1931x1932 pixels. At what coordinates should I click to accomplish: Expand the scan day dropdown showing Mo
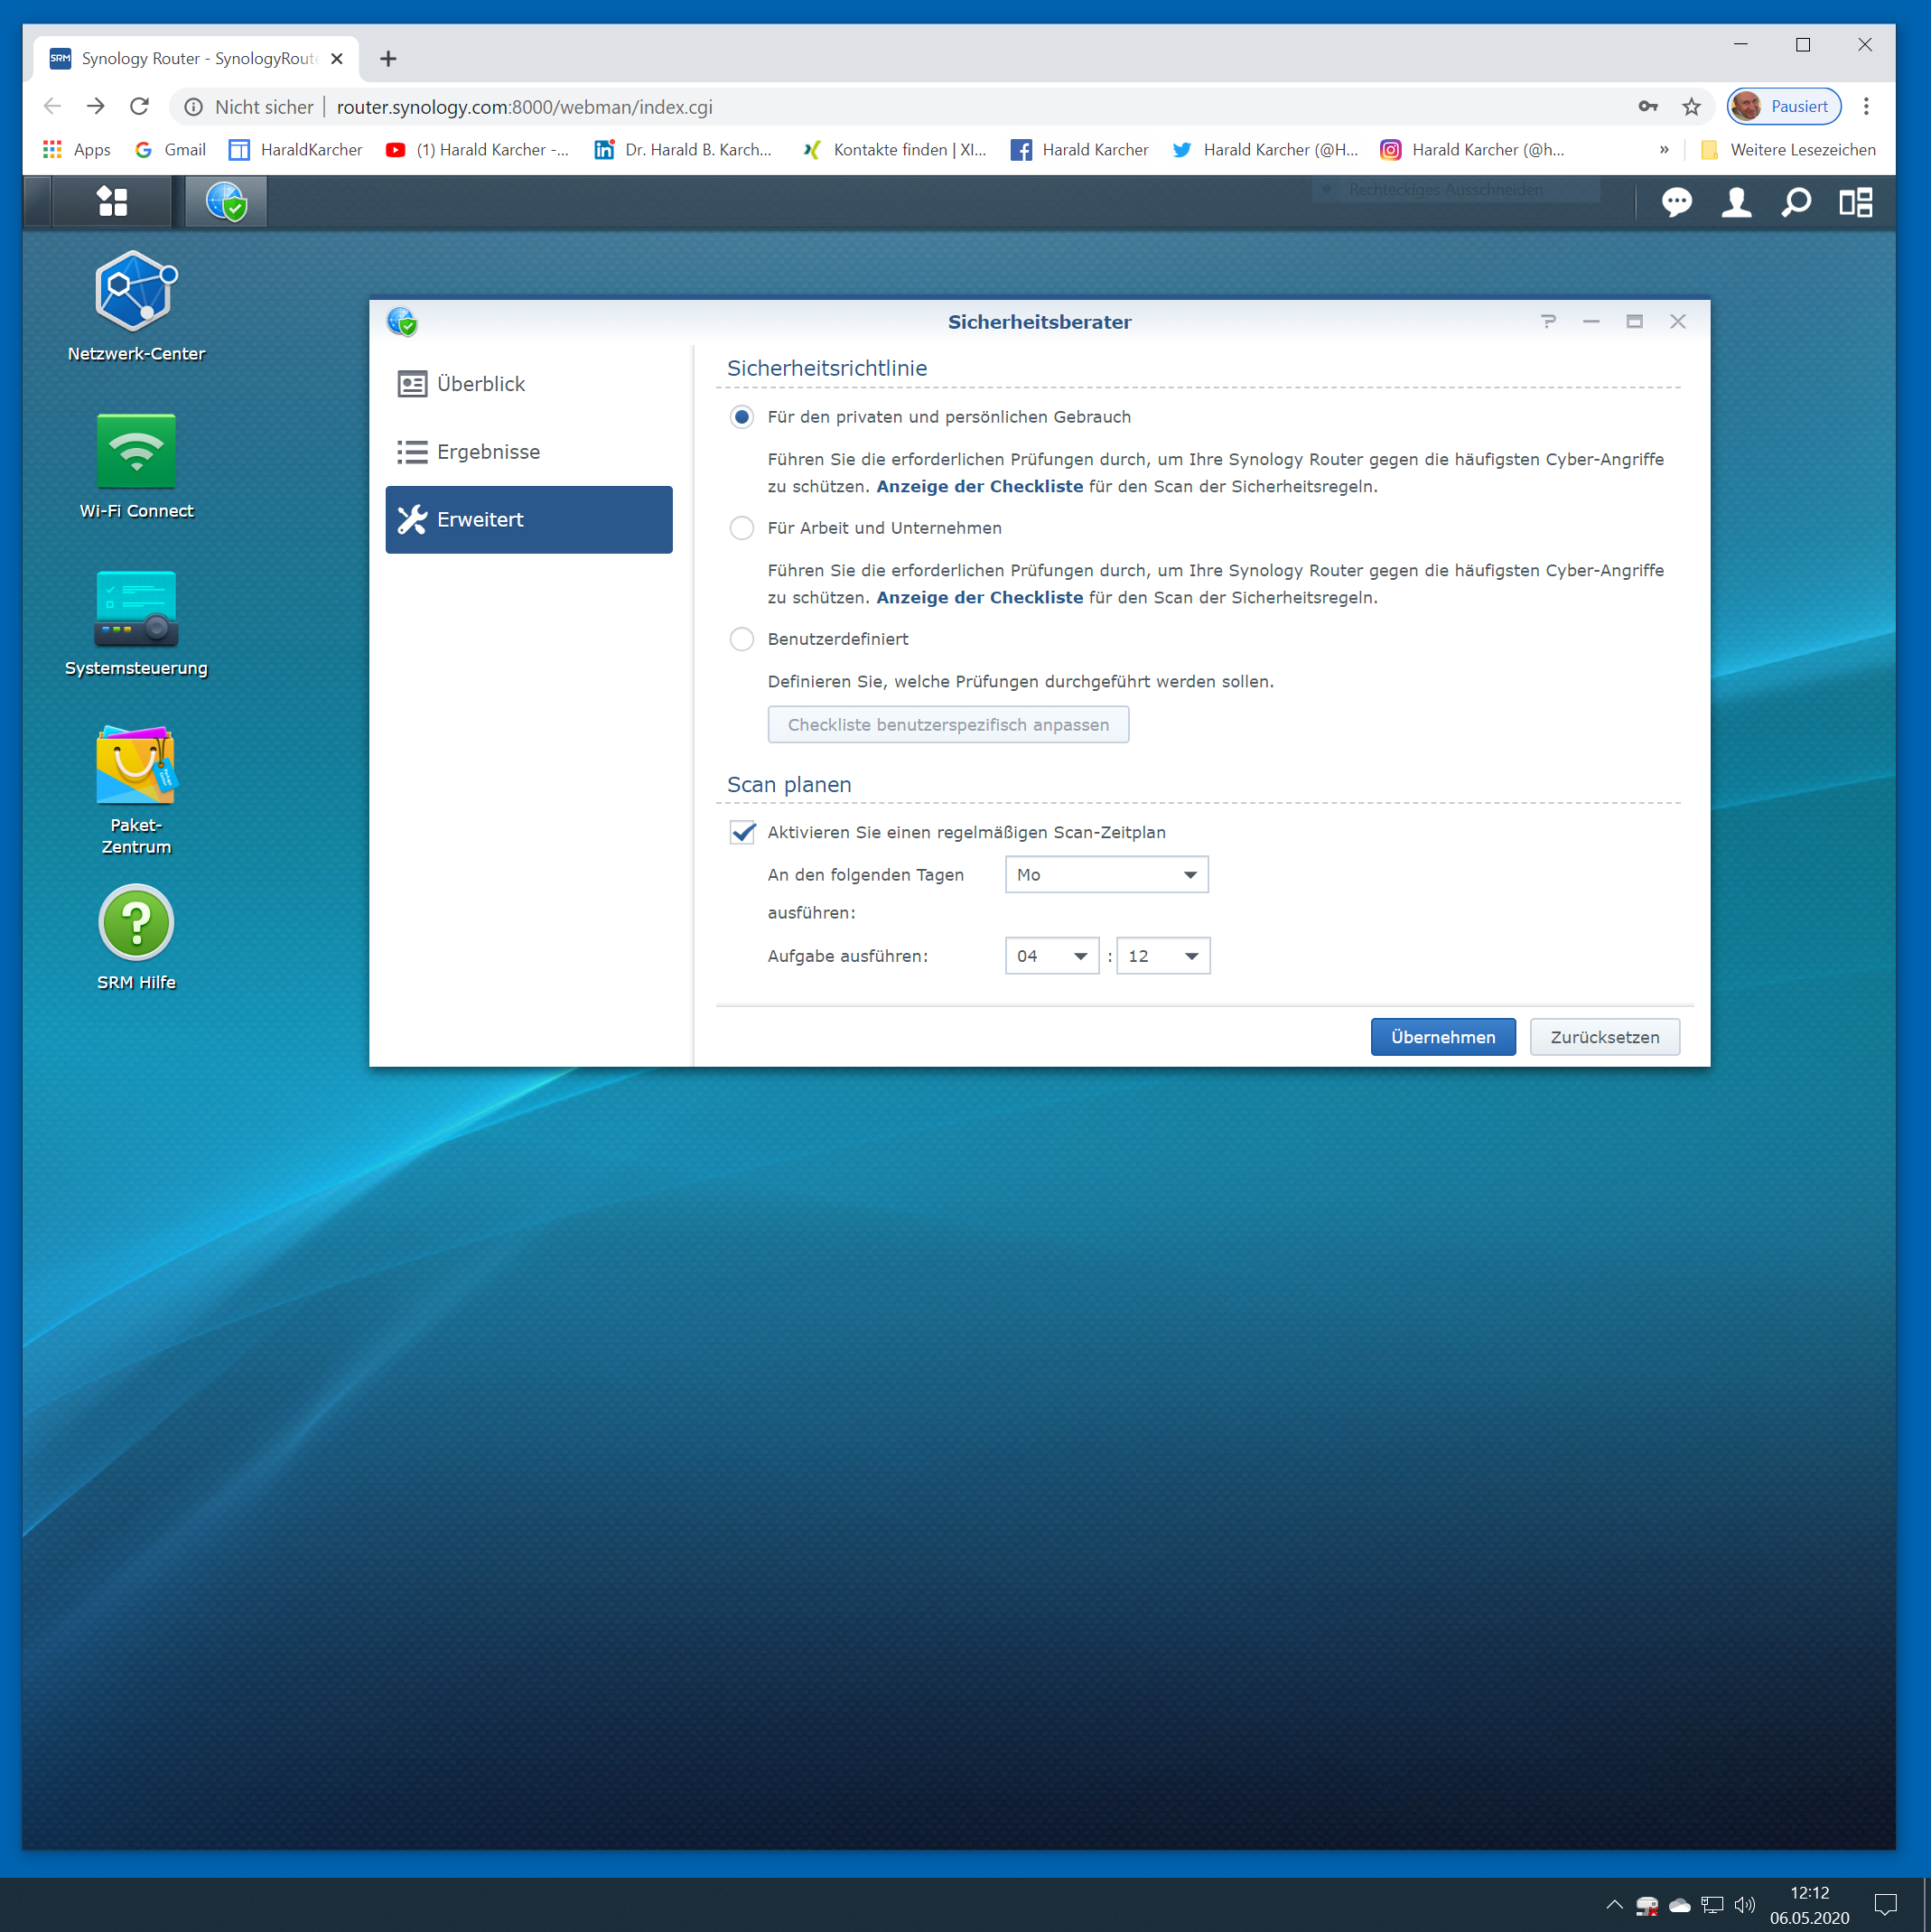pyautogui.click(x=1106, y=875)
